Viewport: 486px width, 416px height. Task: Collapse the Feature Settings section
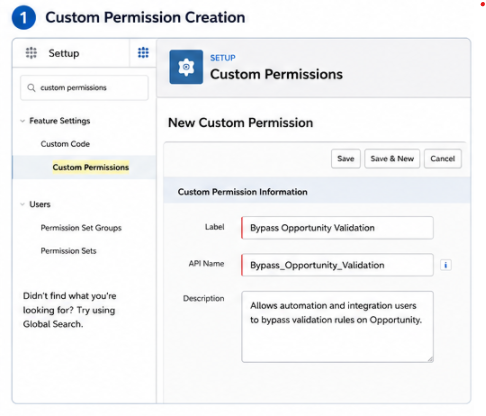22,121
